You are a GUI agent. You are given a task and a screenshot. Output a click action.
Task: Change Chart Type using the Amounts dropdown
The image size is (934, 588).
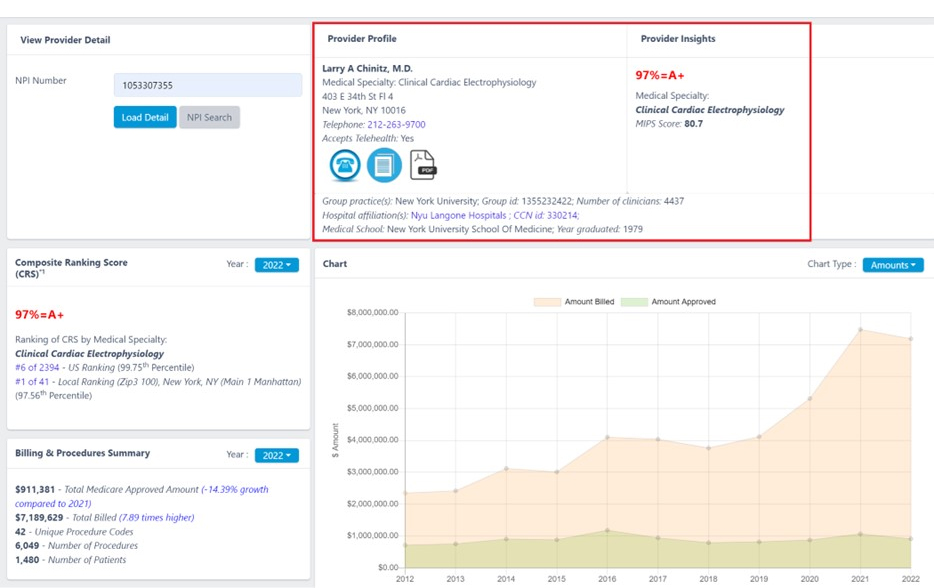coord(893,264)
